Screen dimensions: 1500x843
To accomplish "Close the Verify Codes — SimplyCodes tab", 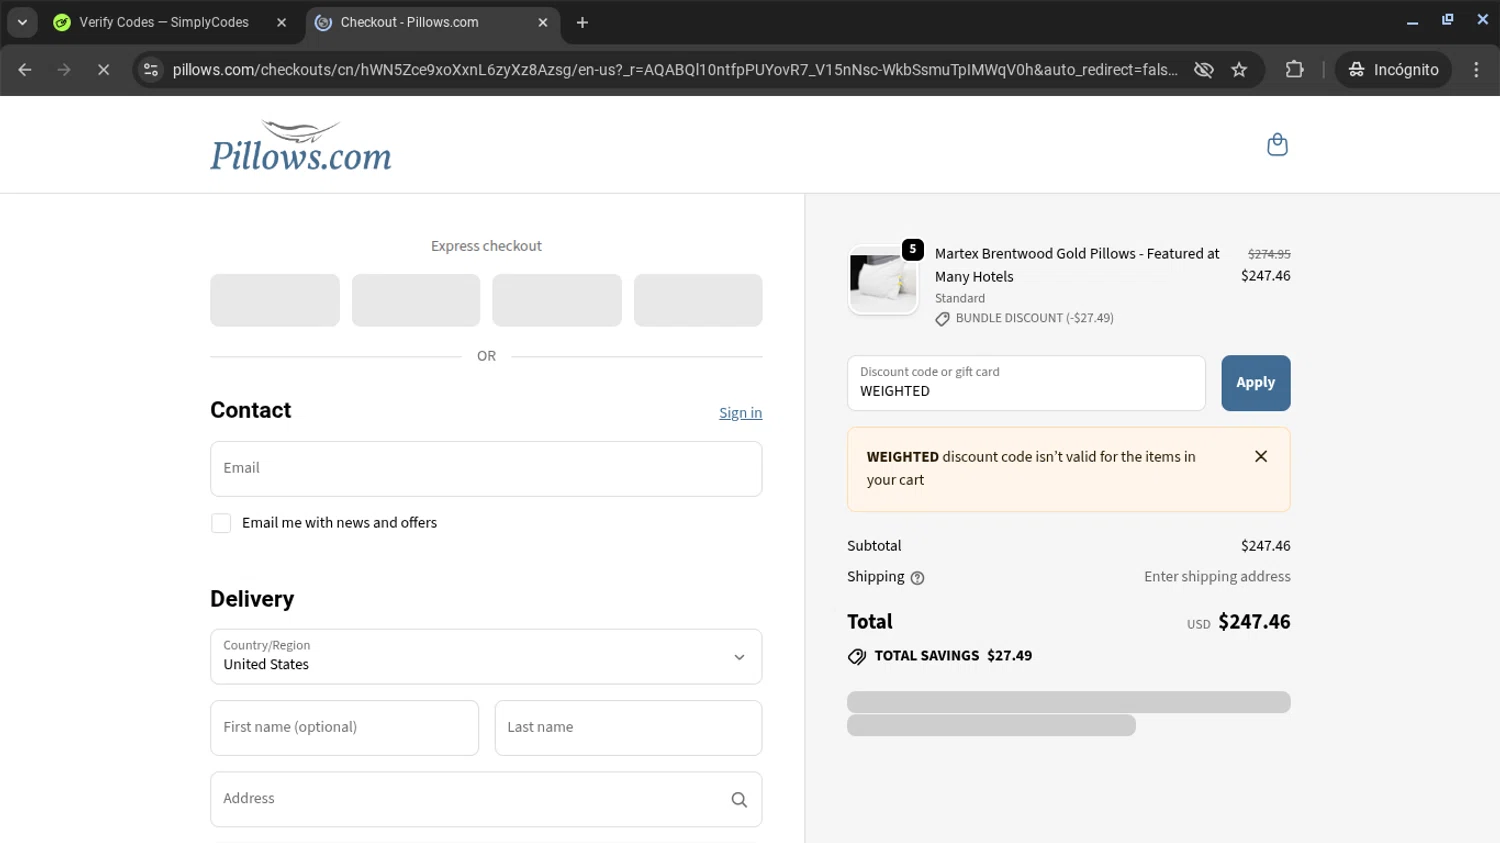I will click(281, 22).
